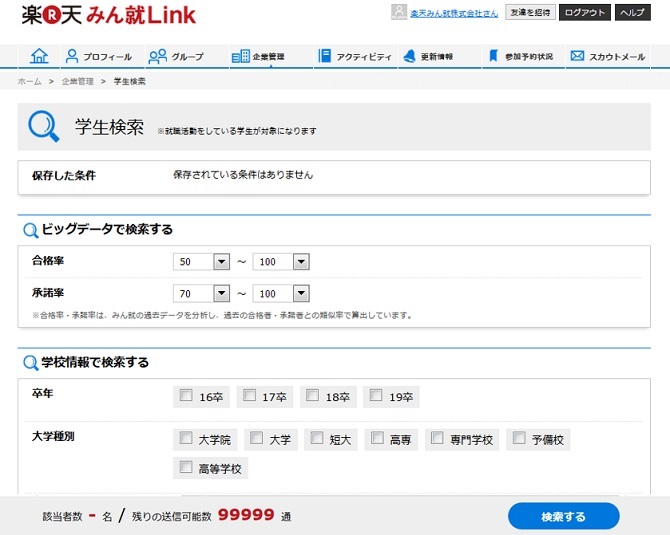Click the reservation status bookmark icon
This screenshot has height=535, width=670.
click(493, 57)
